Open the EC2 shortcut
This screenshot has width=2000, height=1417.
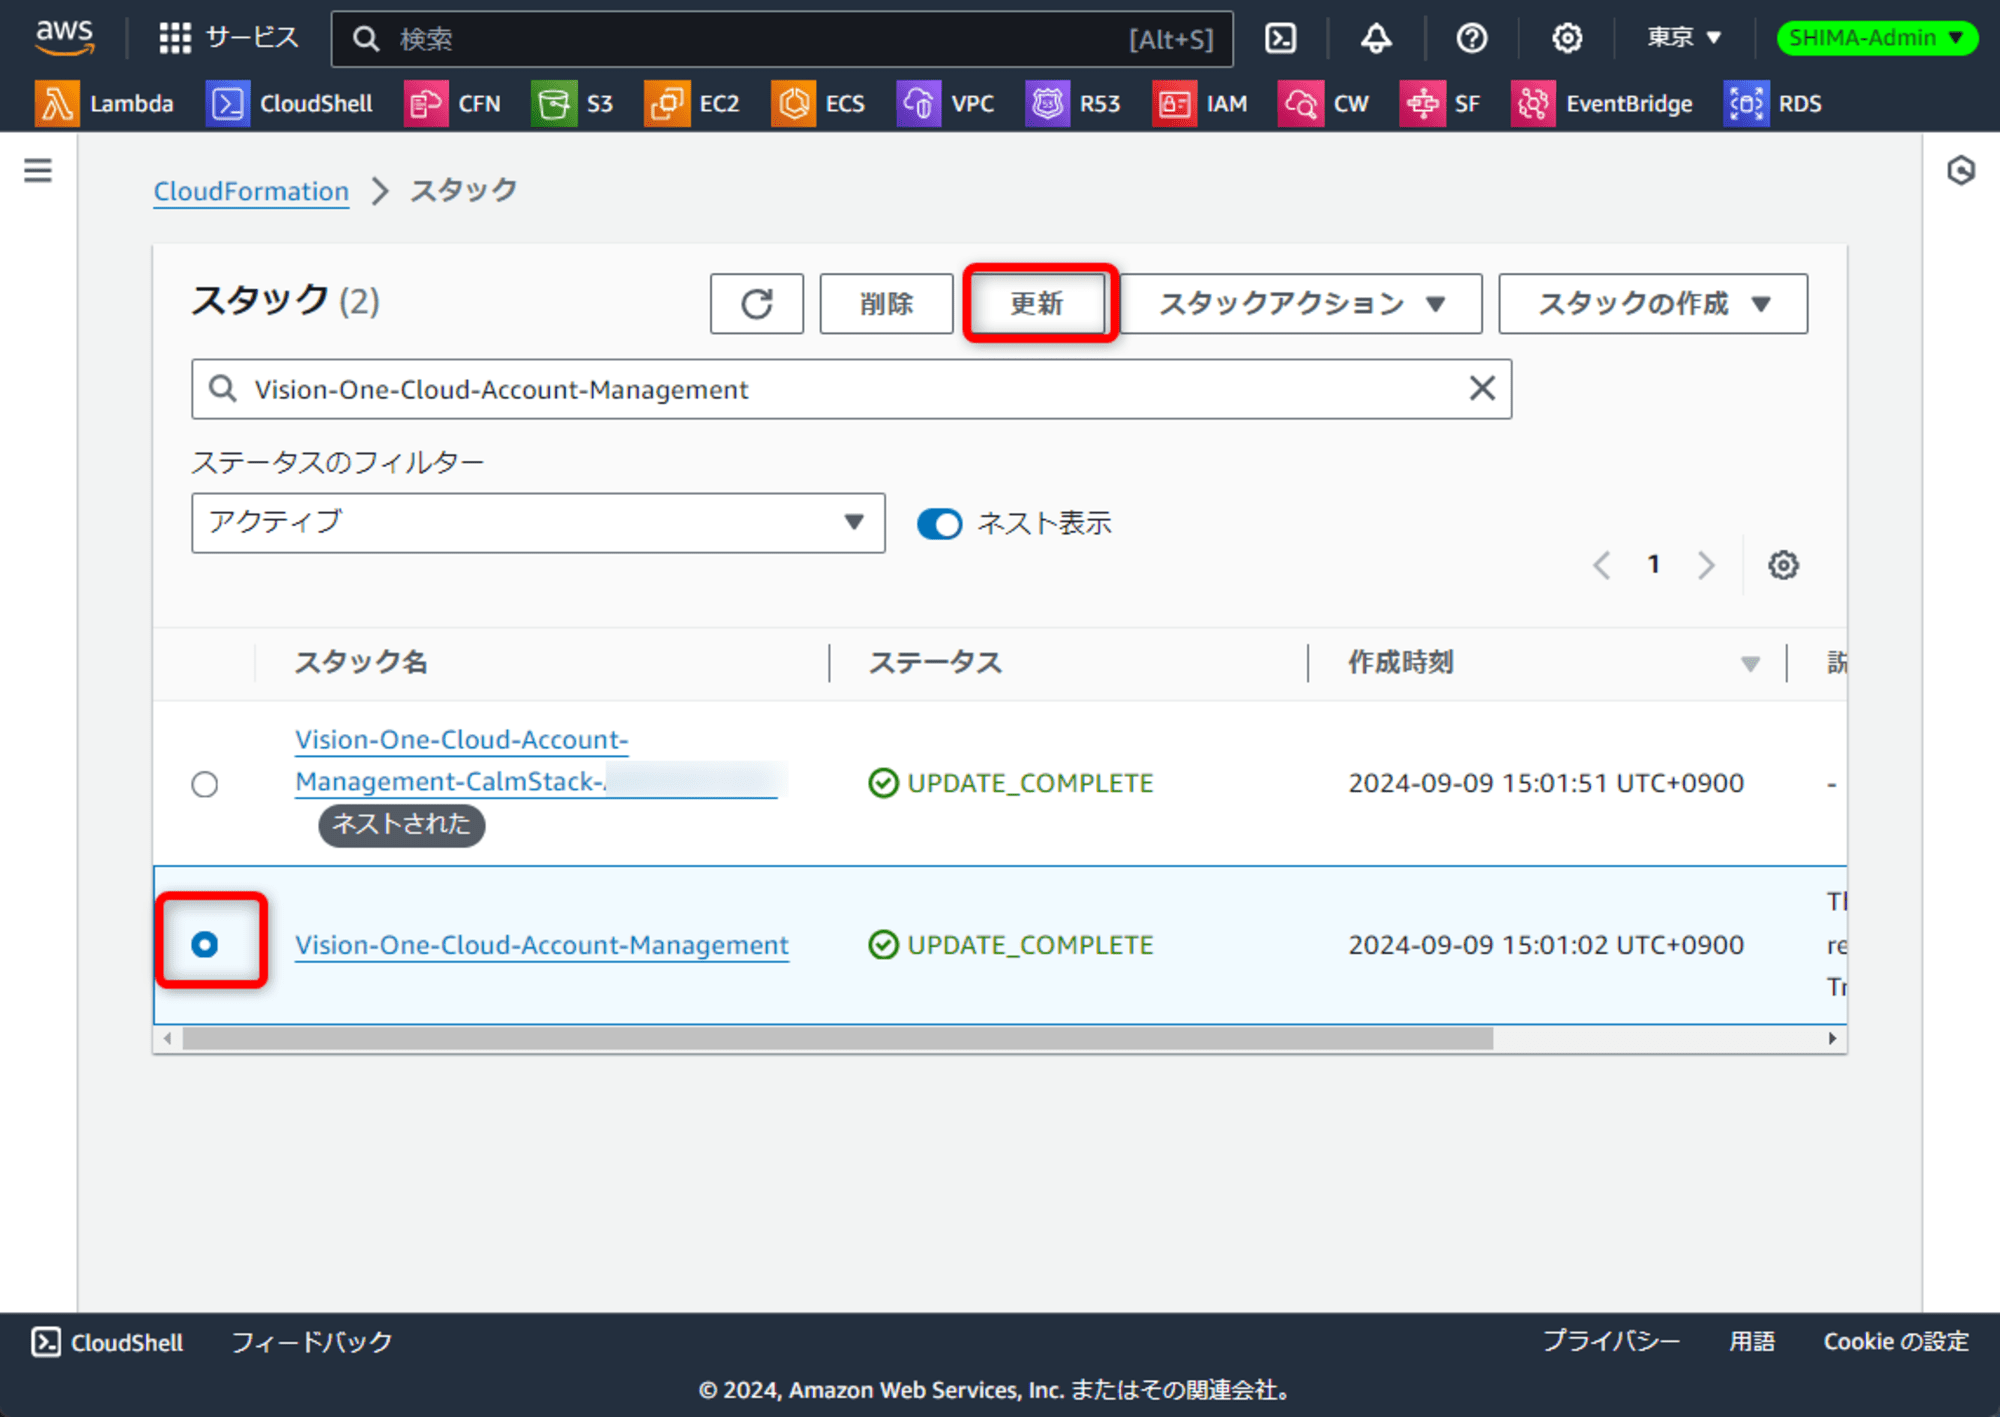(692, 103)
